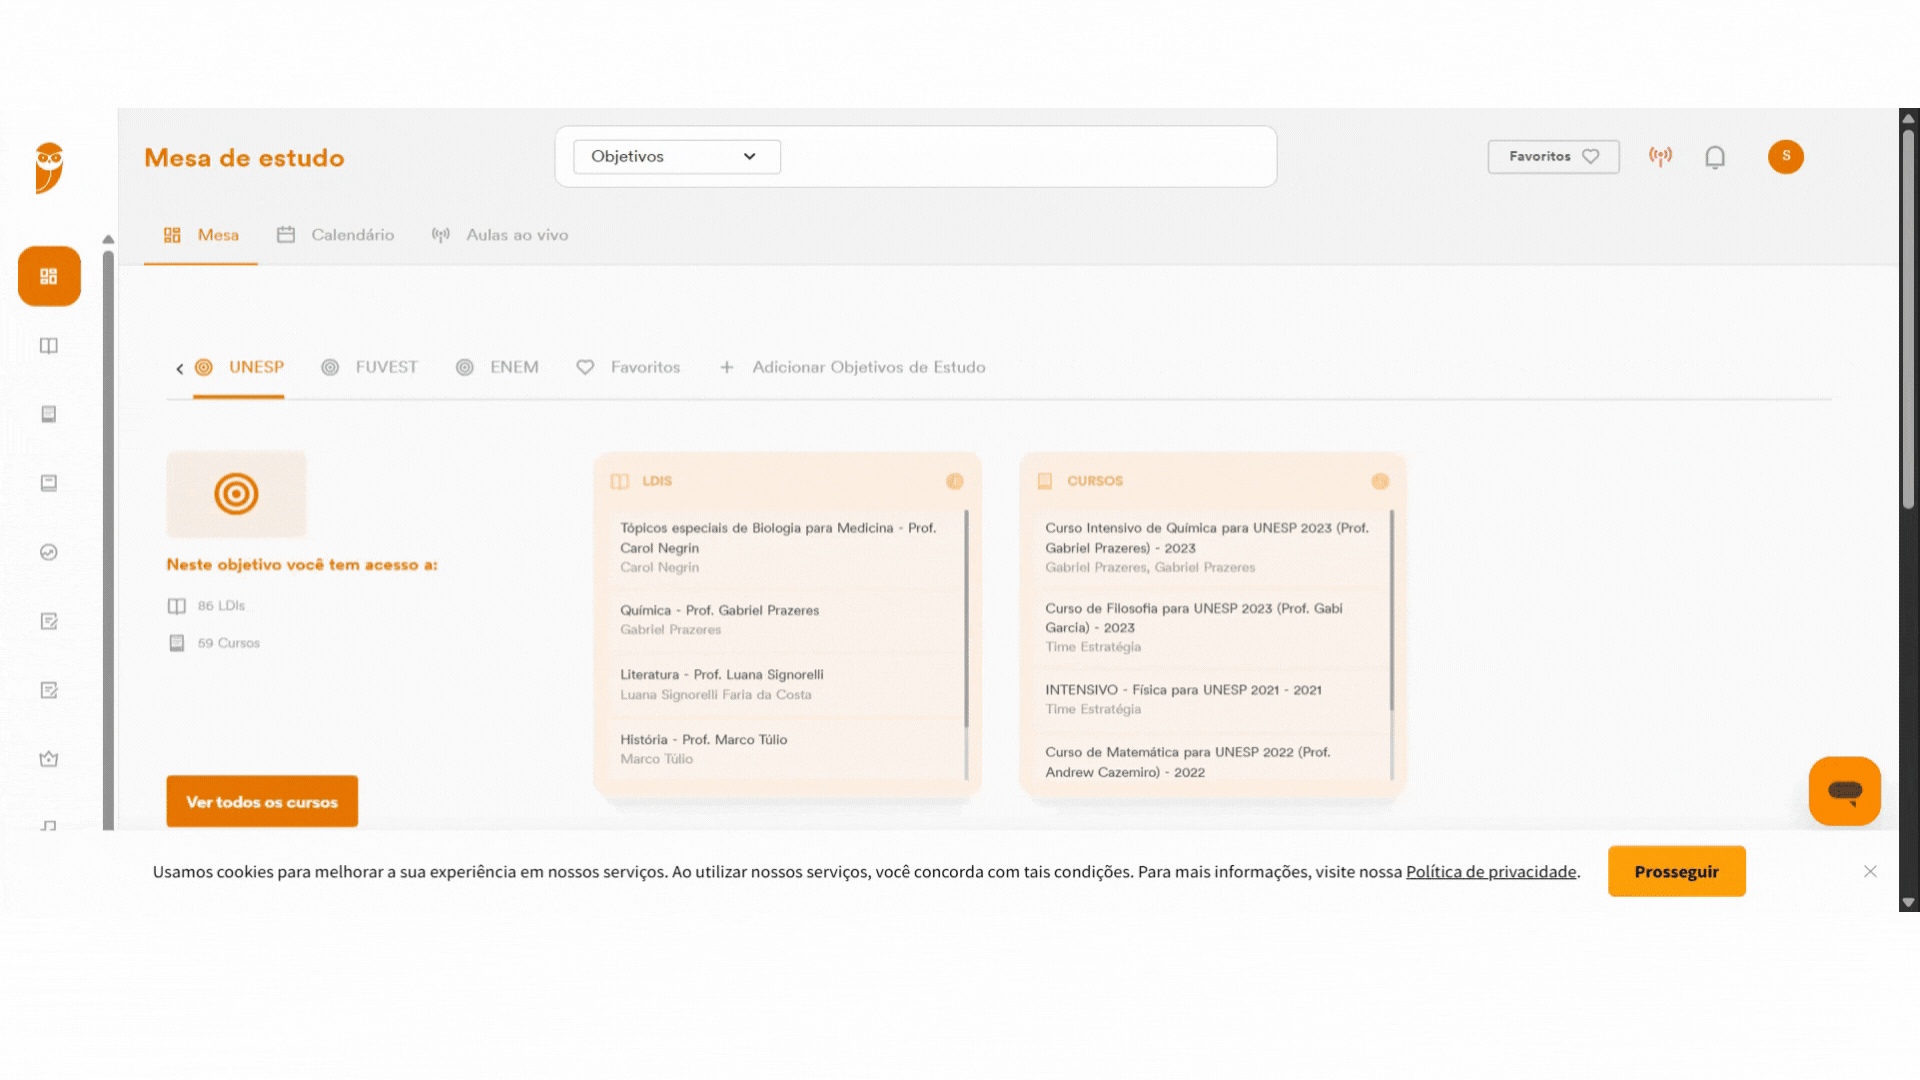Click the 59 Cursos text
Viewport: 1920px width, 1080px height.
click(229, 643)
